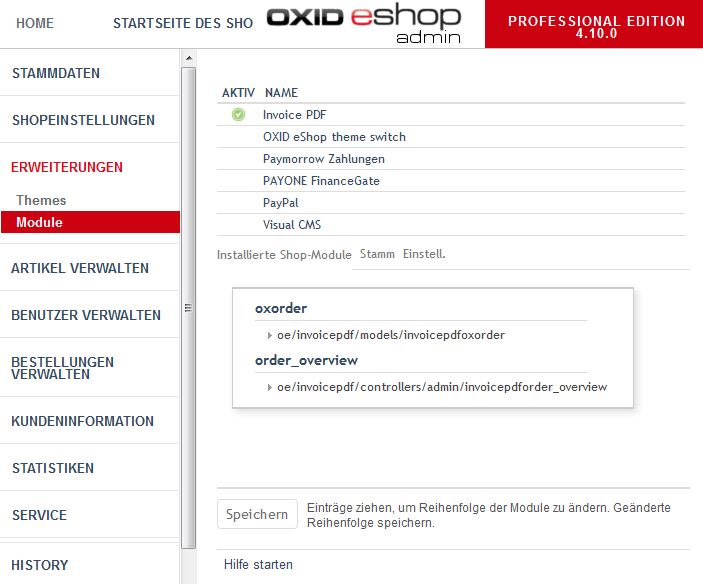703x584 pixels.
Task: Expand the invoicepdfoxorder path arrow
Action: pos(270,335)
